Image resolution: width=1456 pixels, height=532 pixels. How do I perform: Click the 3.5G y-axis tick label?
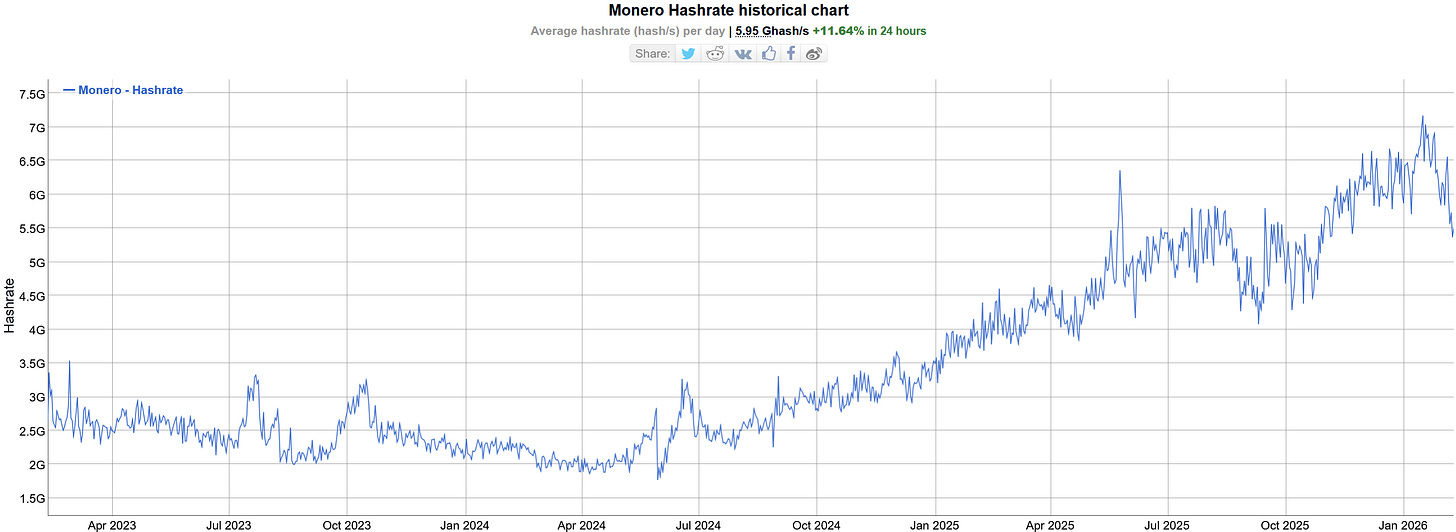pyautogui.click(x=32, y=364)
